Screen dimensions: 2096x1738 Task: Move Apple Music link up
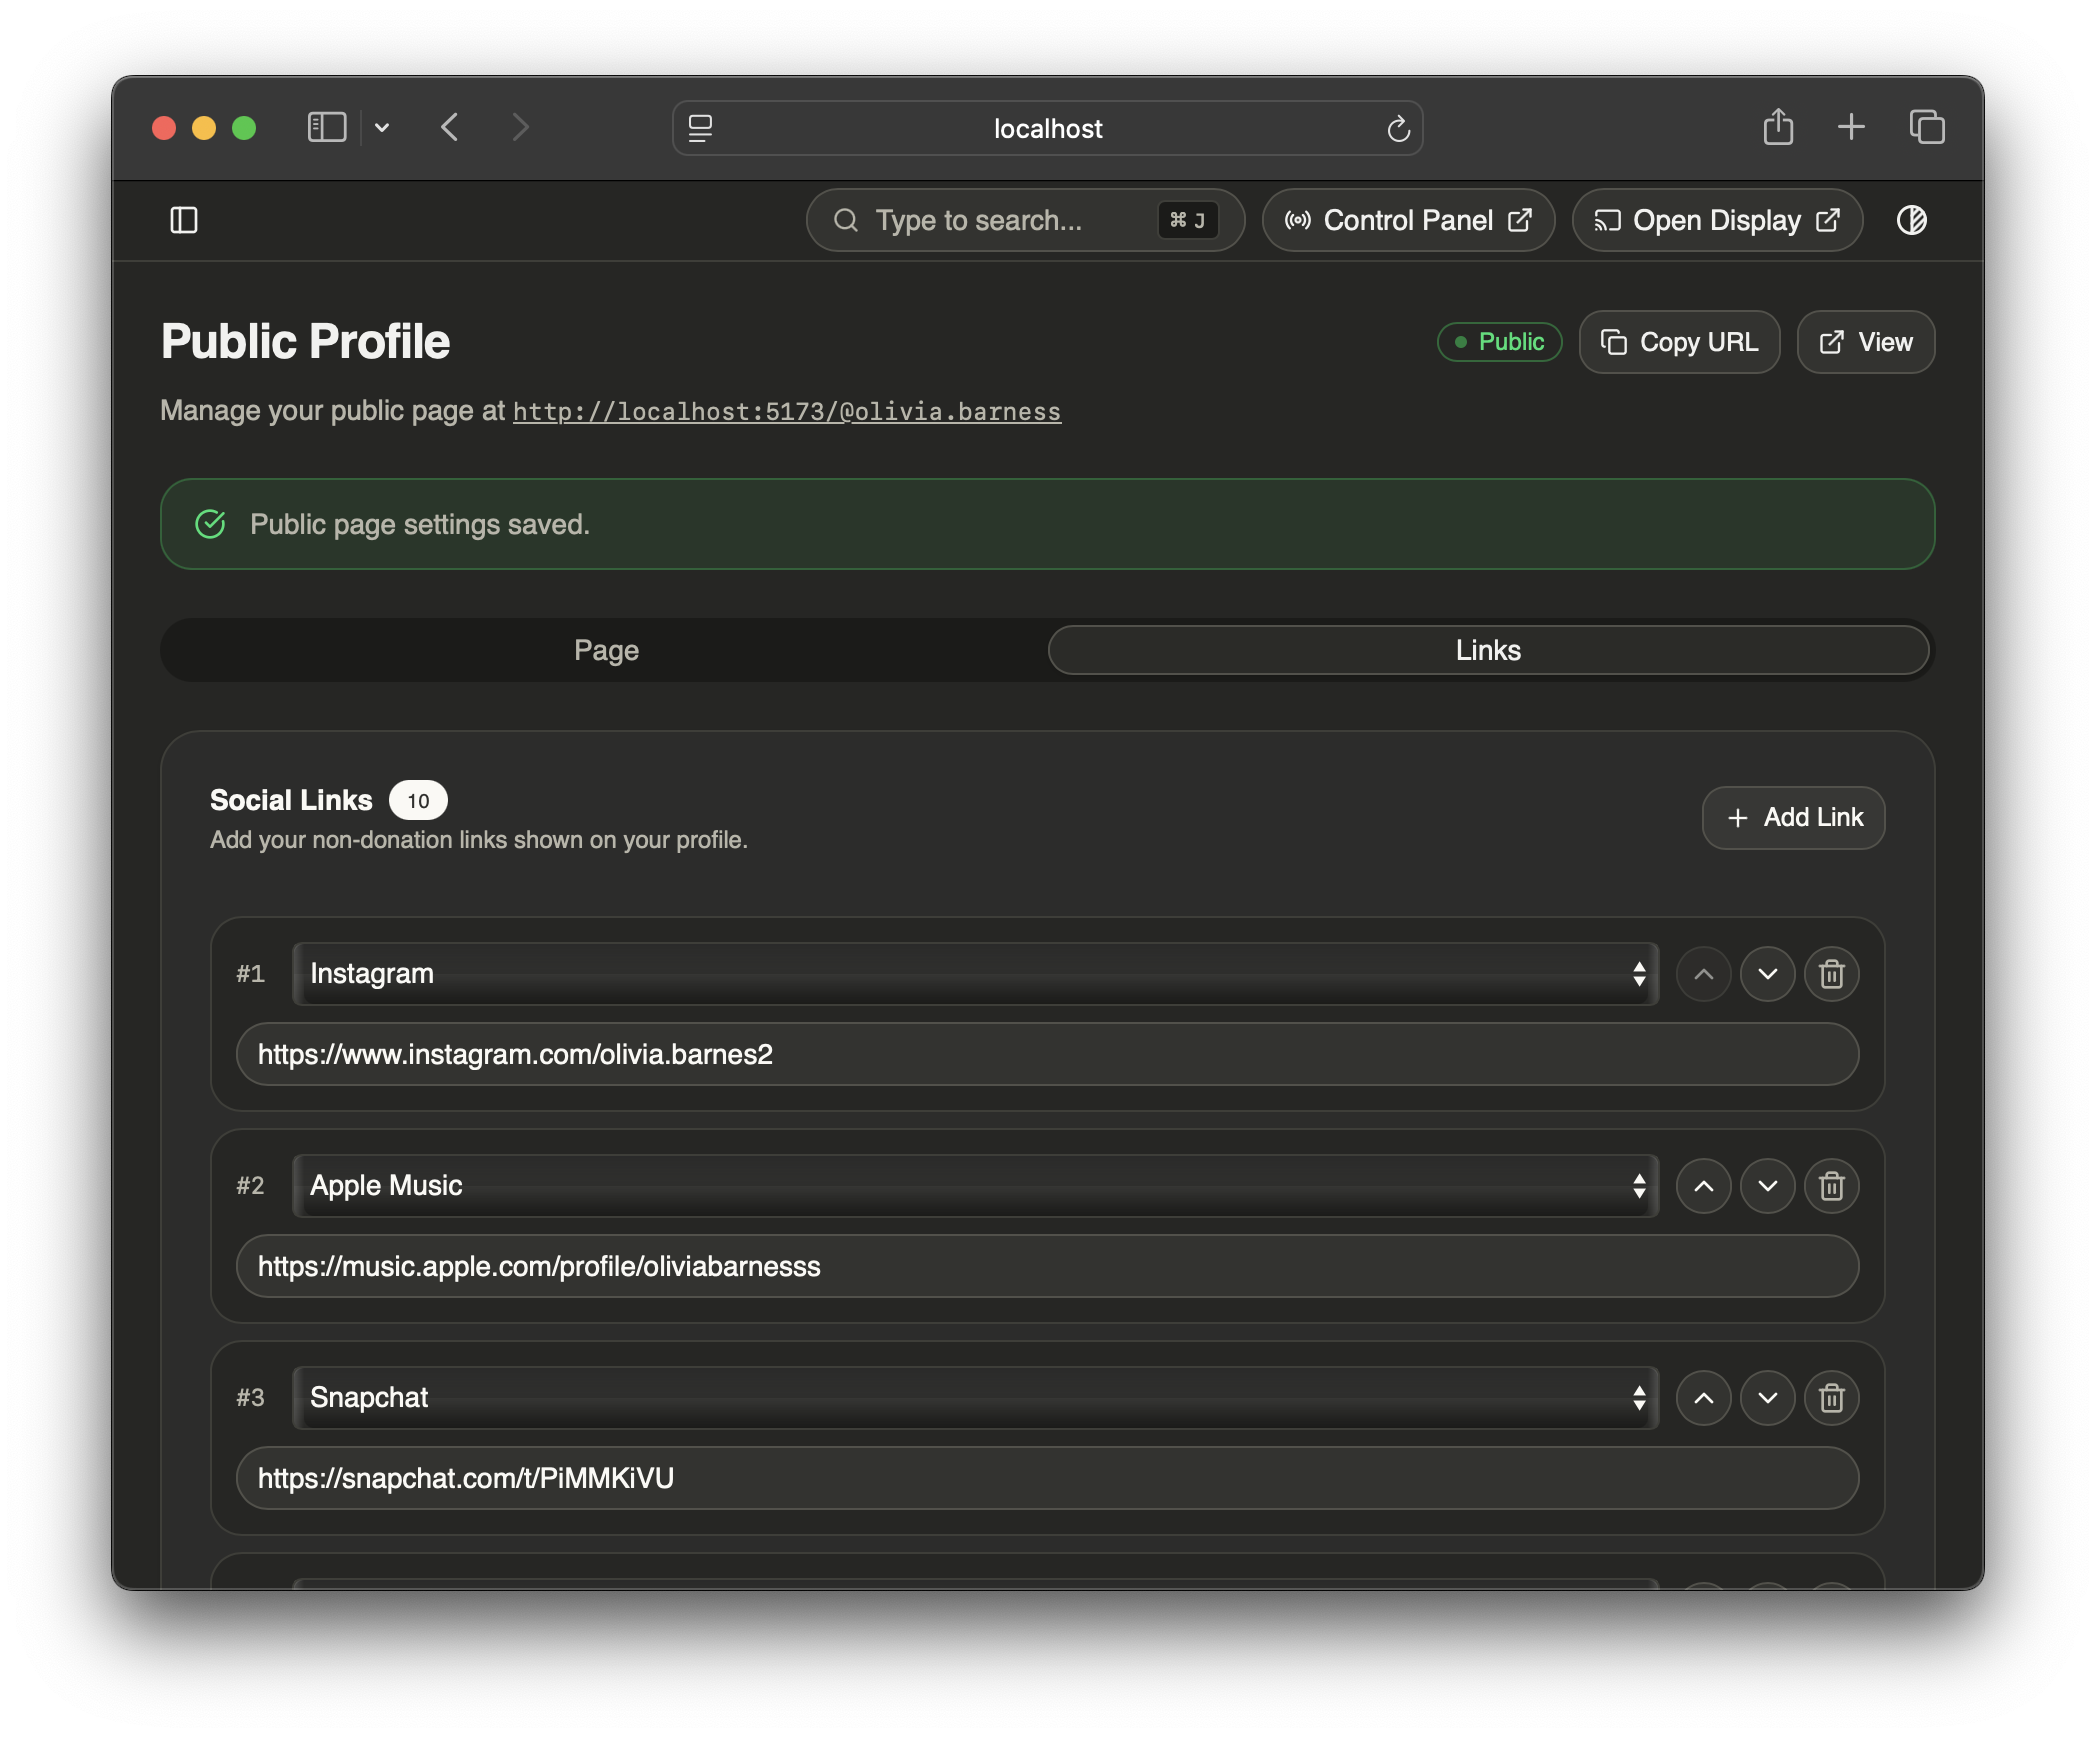point(1703,1186)
